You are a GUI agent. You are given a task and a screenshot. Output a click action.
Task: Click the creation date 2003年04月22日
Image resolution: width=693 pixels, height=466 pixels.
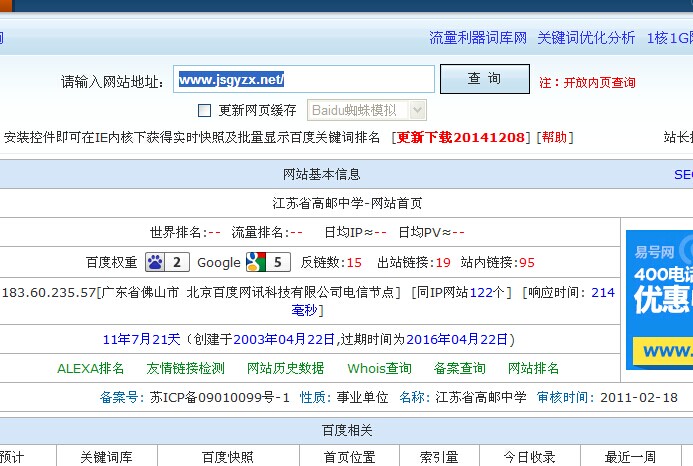coord(284,340)
